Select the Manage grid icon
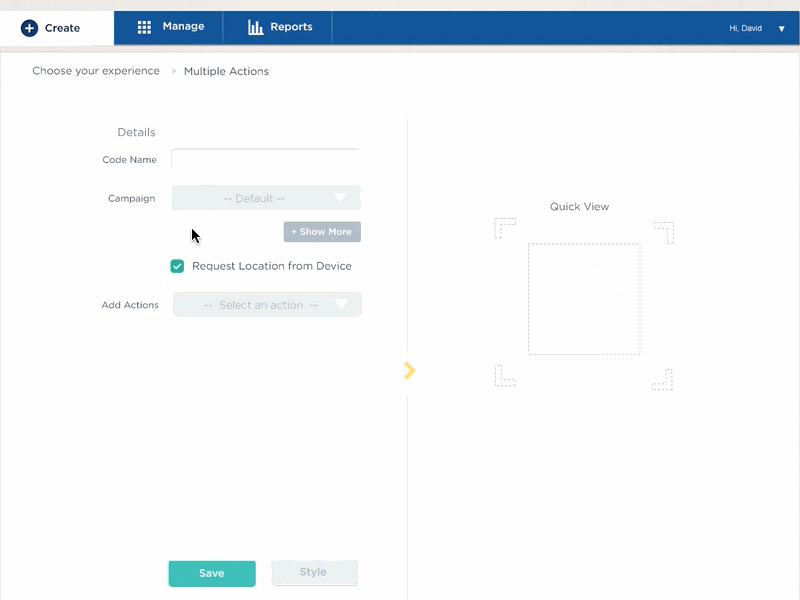This screenshot has width=800, height=600. pyautogui.click(x=145, y=27)
